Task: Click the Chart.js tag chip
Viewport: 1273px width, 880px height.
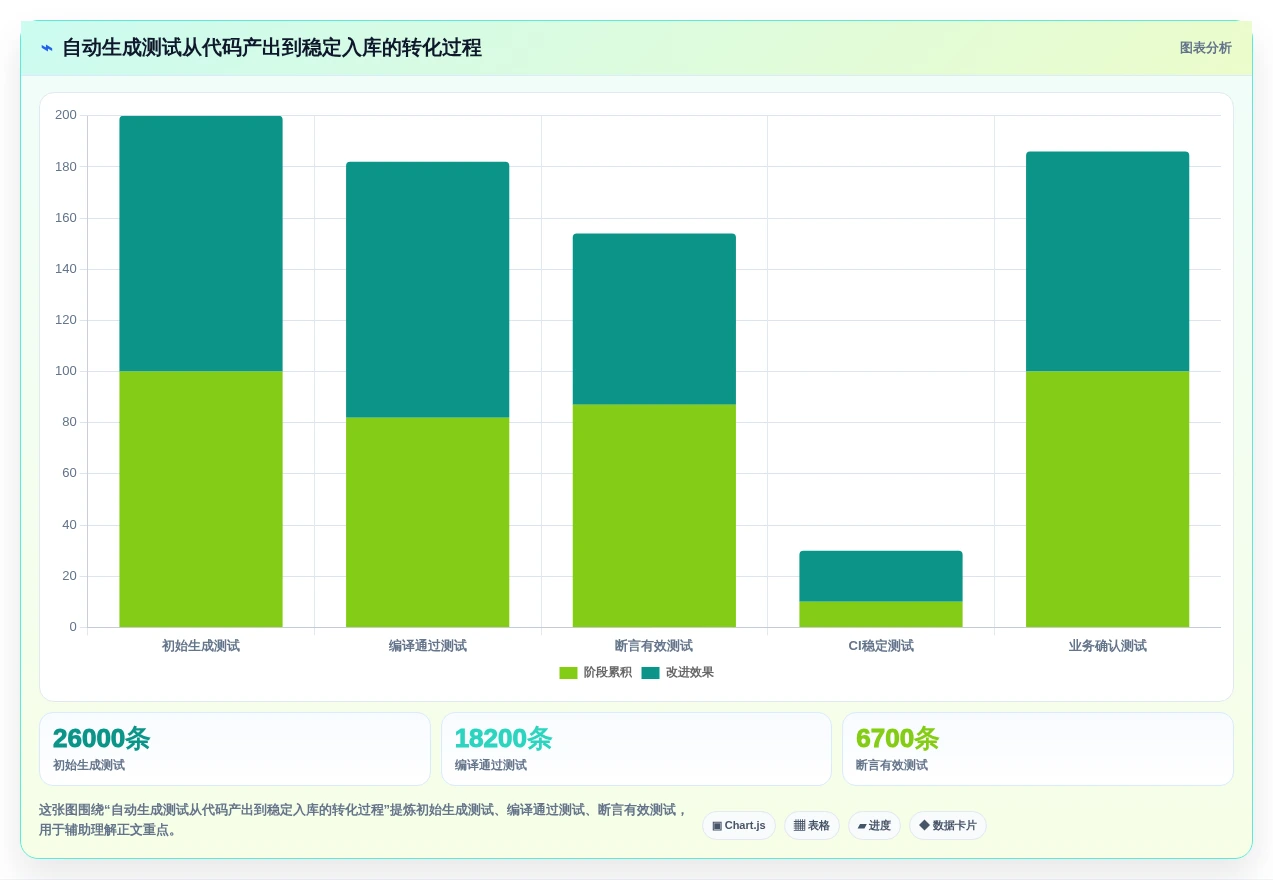Action: click(x=739, y=826)
